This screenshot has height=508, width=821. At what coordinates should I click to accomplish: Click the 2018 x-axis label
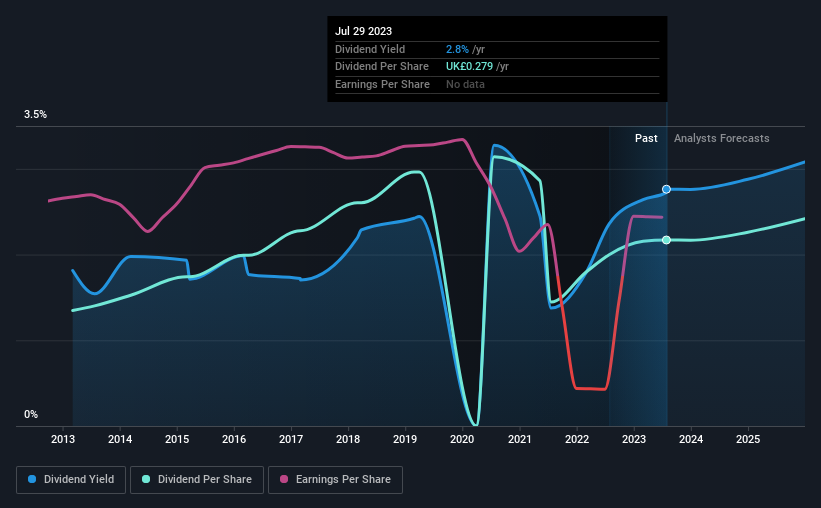point(348,439)
